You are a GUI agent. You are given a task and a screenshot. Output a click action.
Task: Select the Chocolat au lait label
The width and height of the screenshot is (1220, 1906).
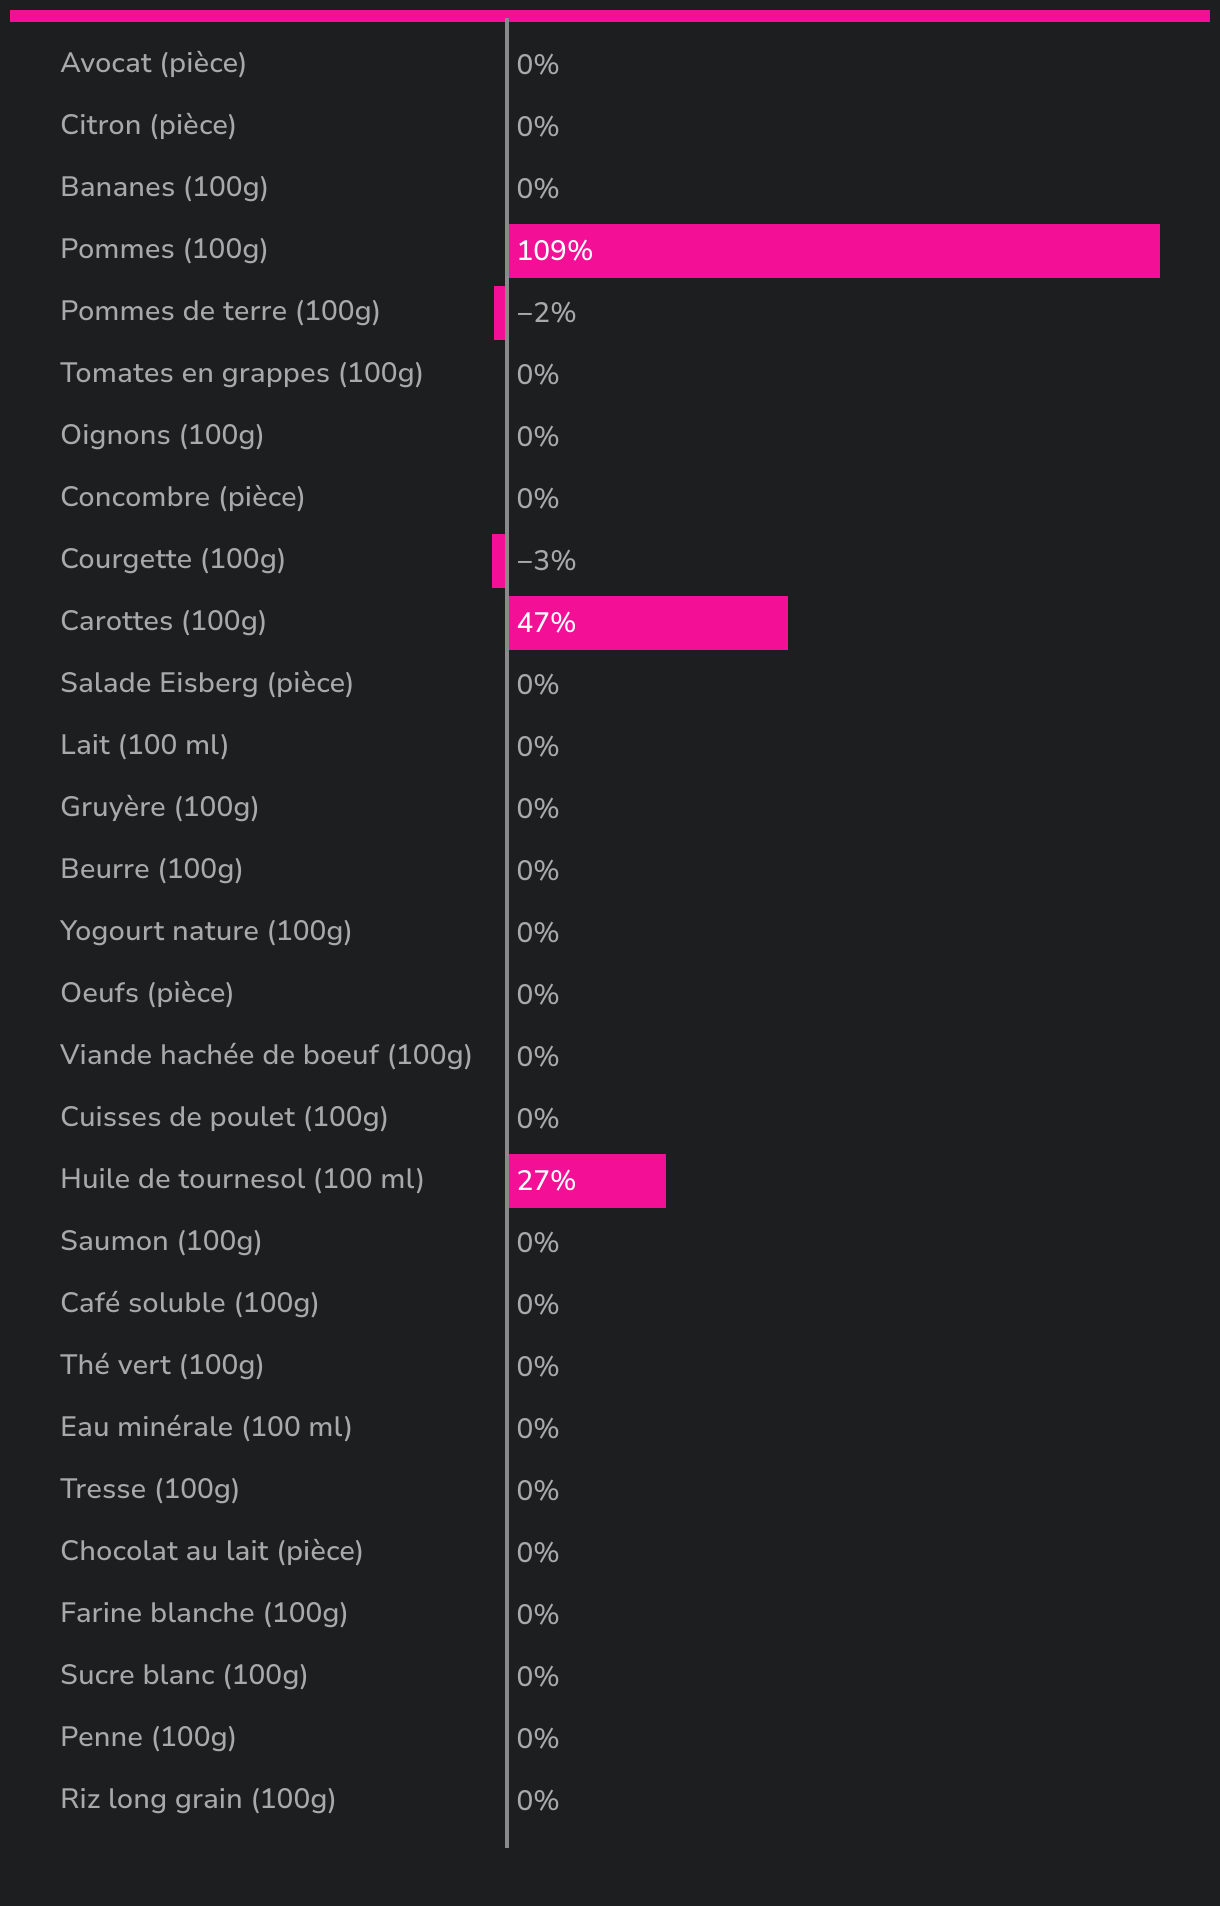211,1551
